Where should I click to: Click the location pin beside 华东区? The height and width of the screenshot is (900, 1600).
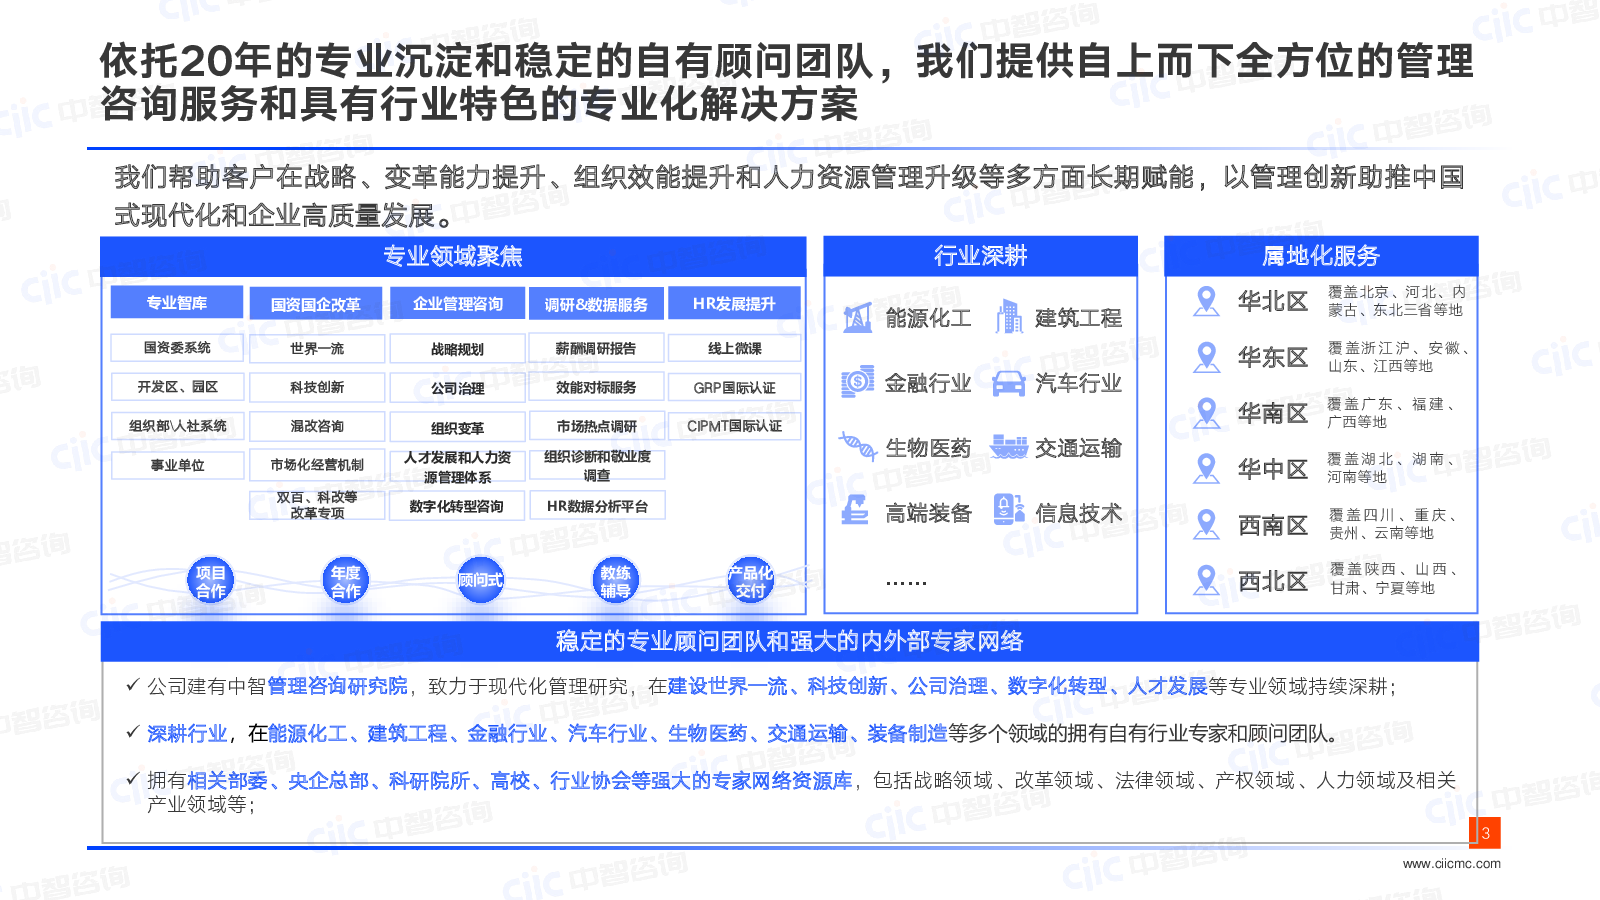click(1207, 357)
